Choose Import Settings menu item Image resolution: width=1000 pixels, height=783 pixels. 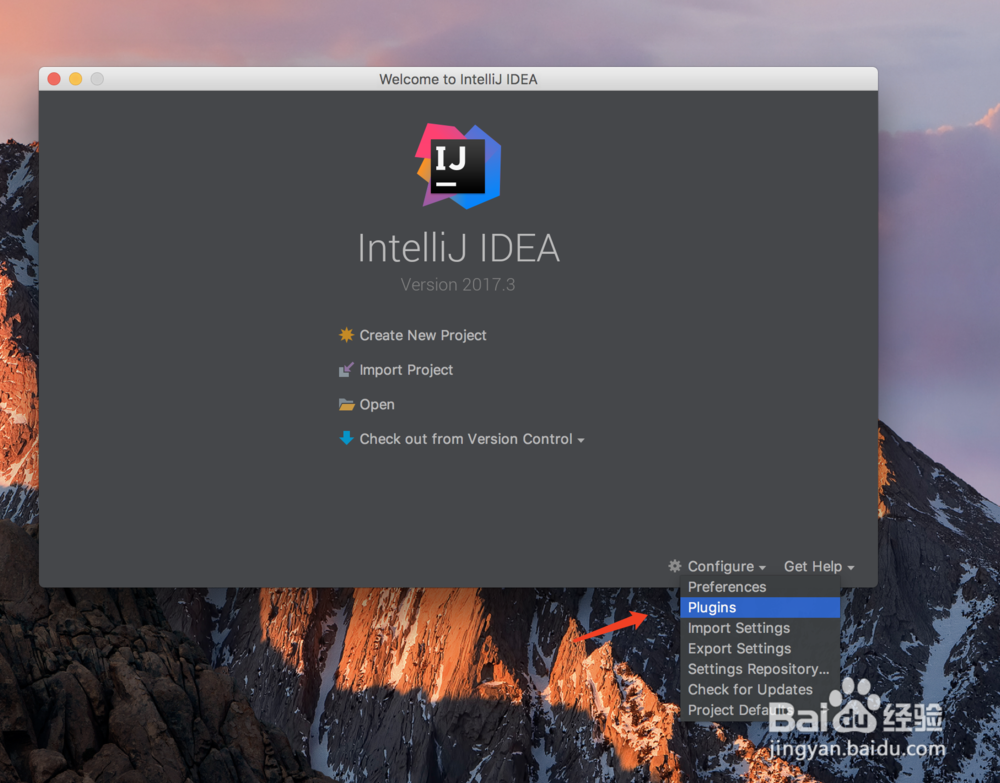(760, 628)
